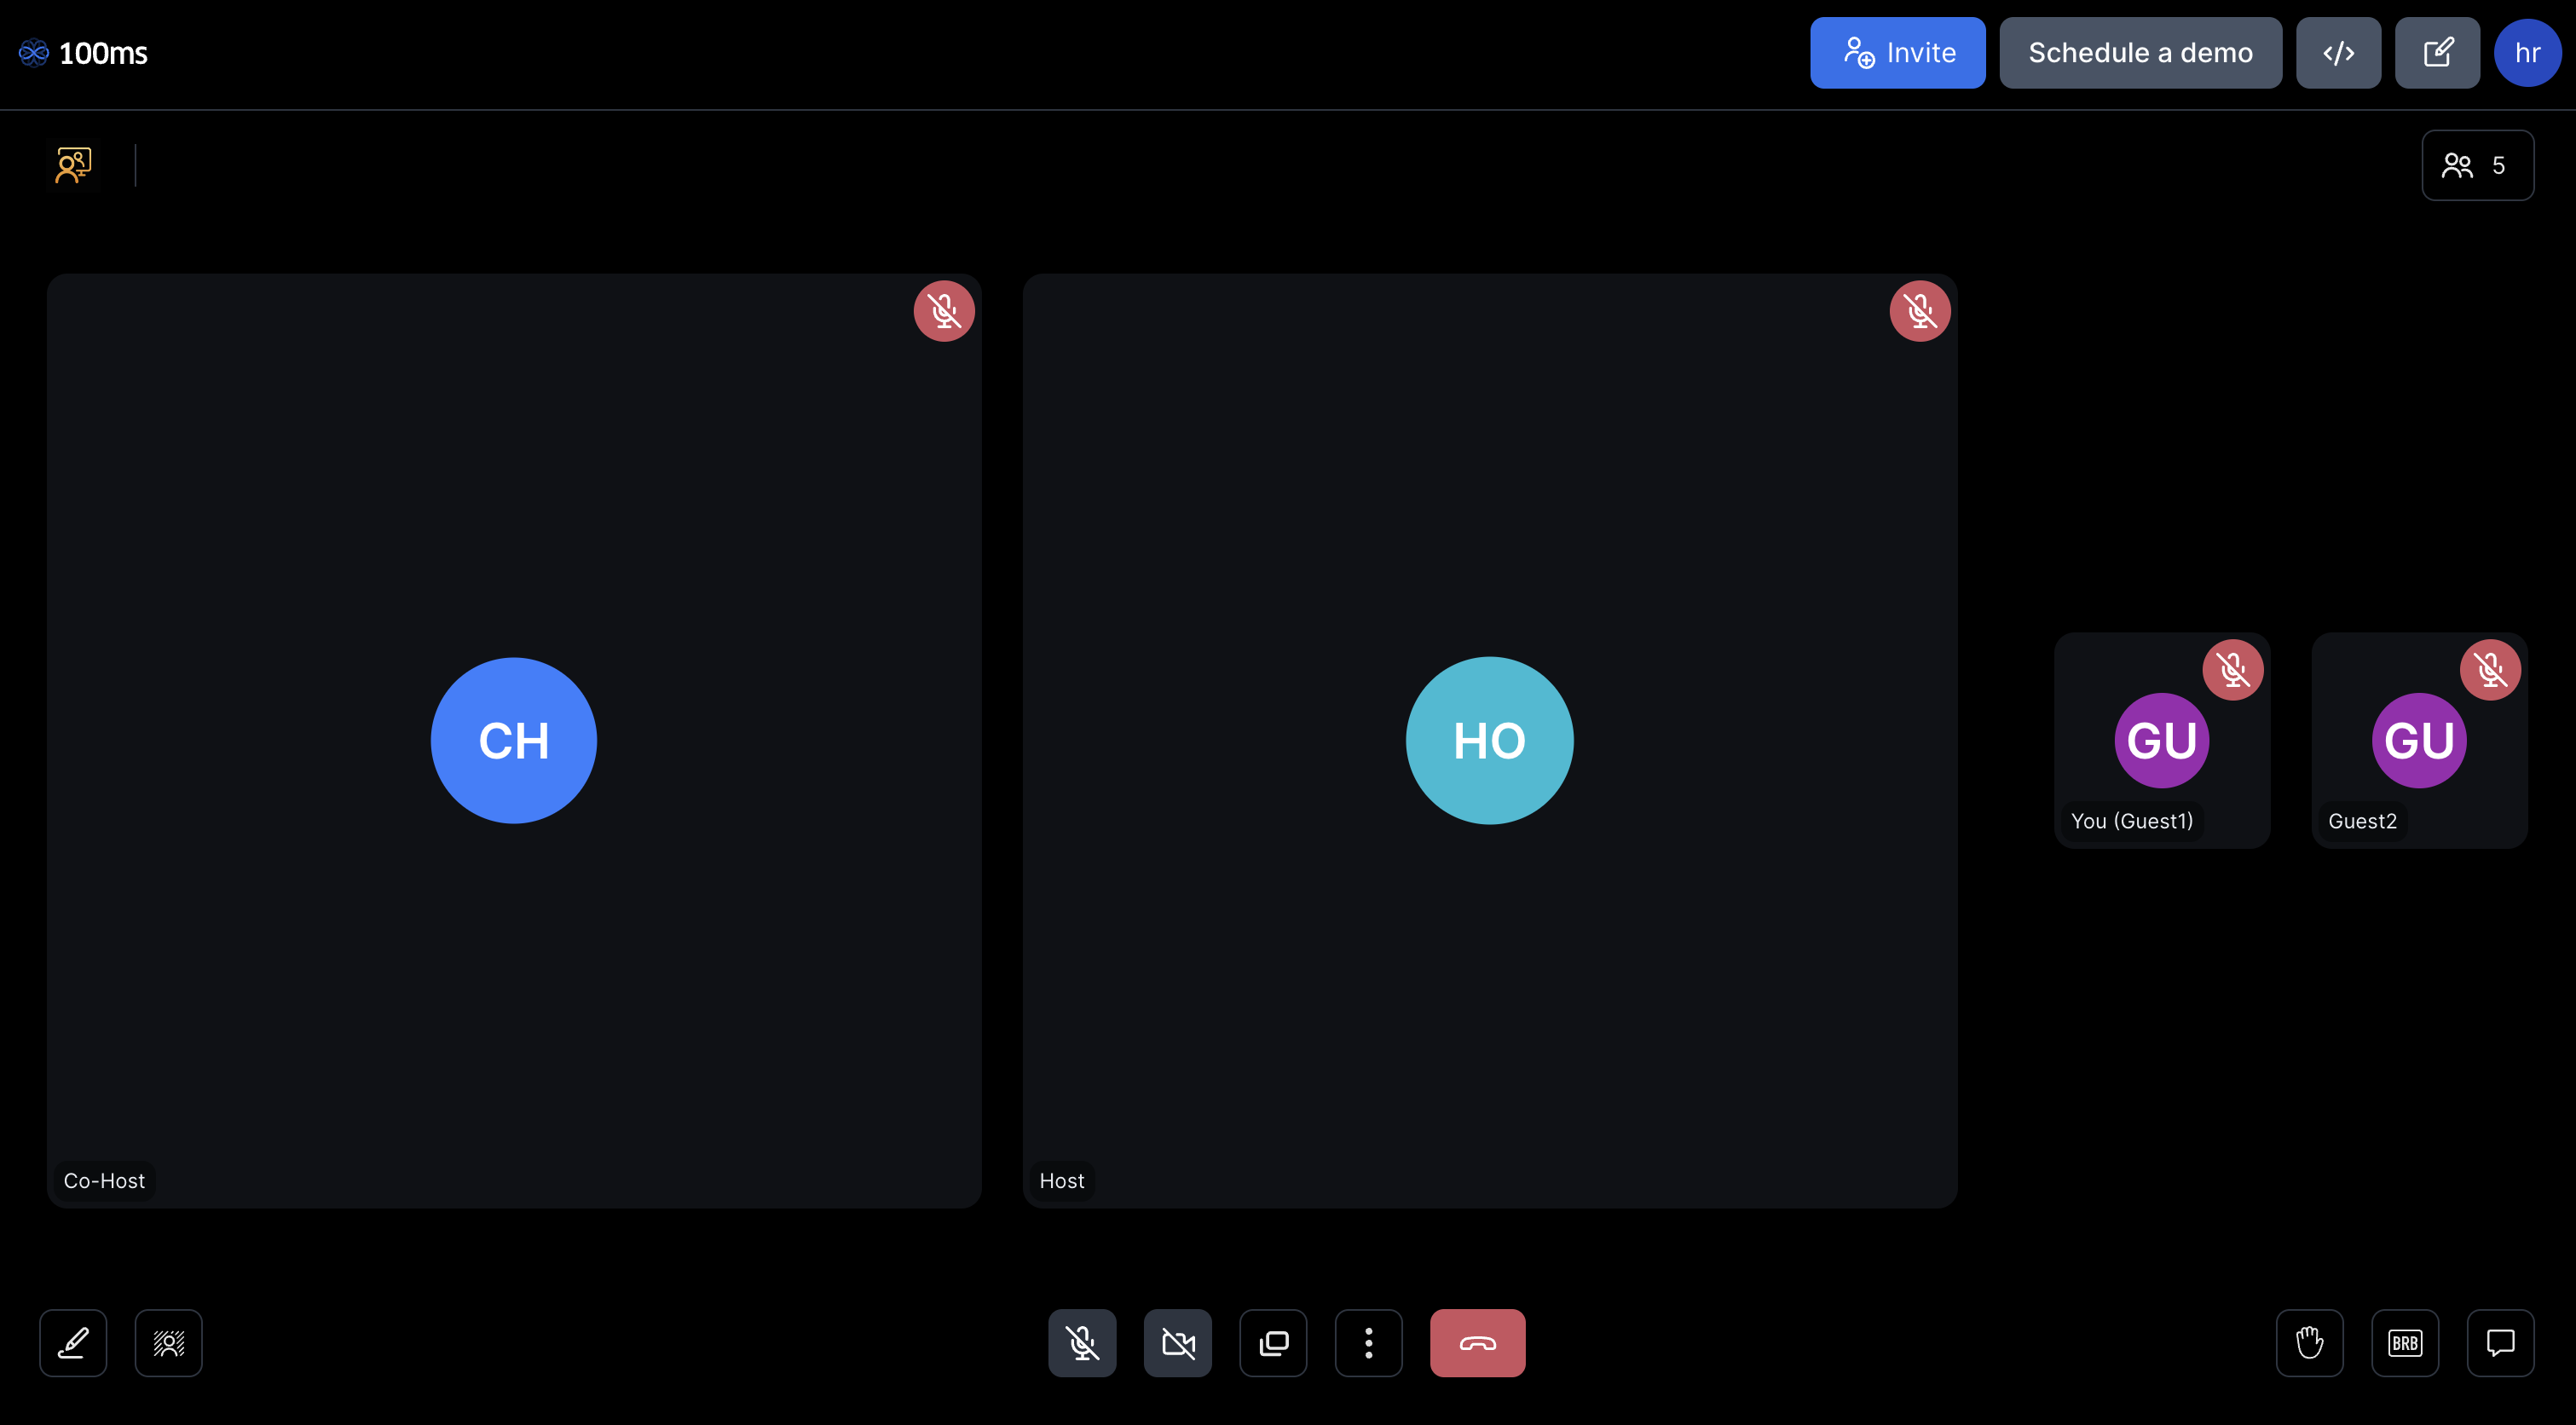Unmute your microphone in bottom bar
This screenshot has height=1425, width=2576.
pos(1082,1342)
